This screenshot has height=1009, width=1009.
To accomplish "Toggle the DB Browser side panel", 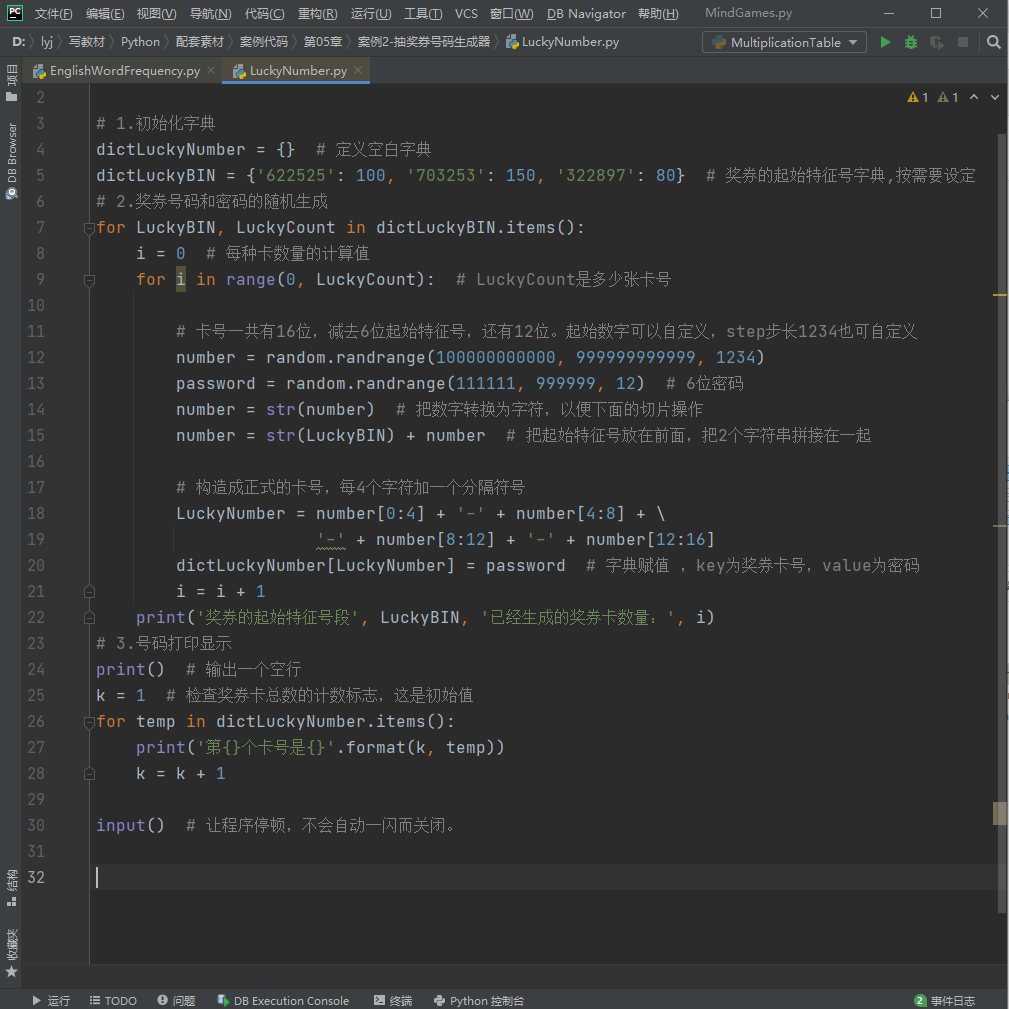I will pyautogui.click(x=11, y=160).
